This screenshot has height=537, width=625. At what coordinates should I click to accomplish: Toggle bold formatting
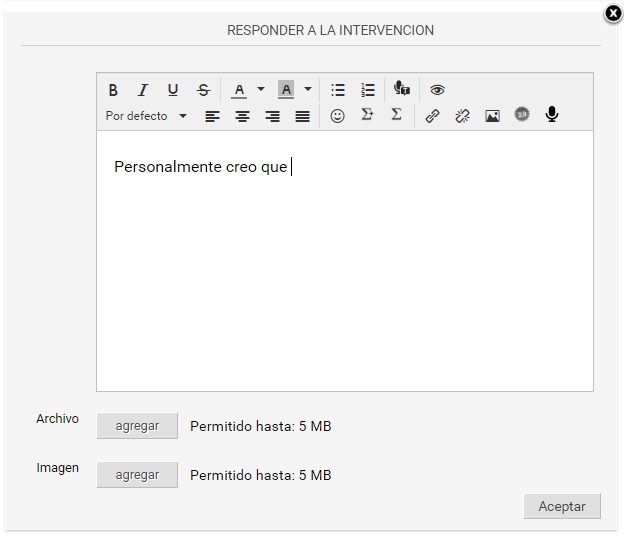[113, 90]
